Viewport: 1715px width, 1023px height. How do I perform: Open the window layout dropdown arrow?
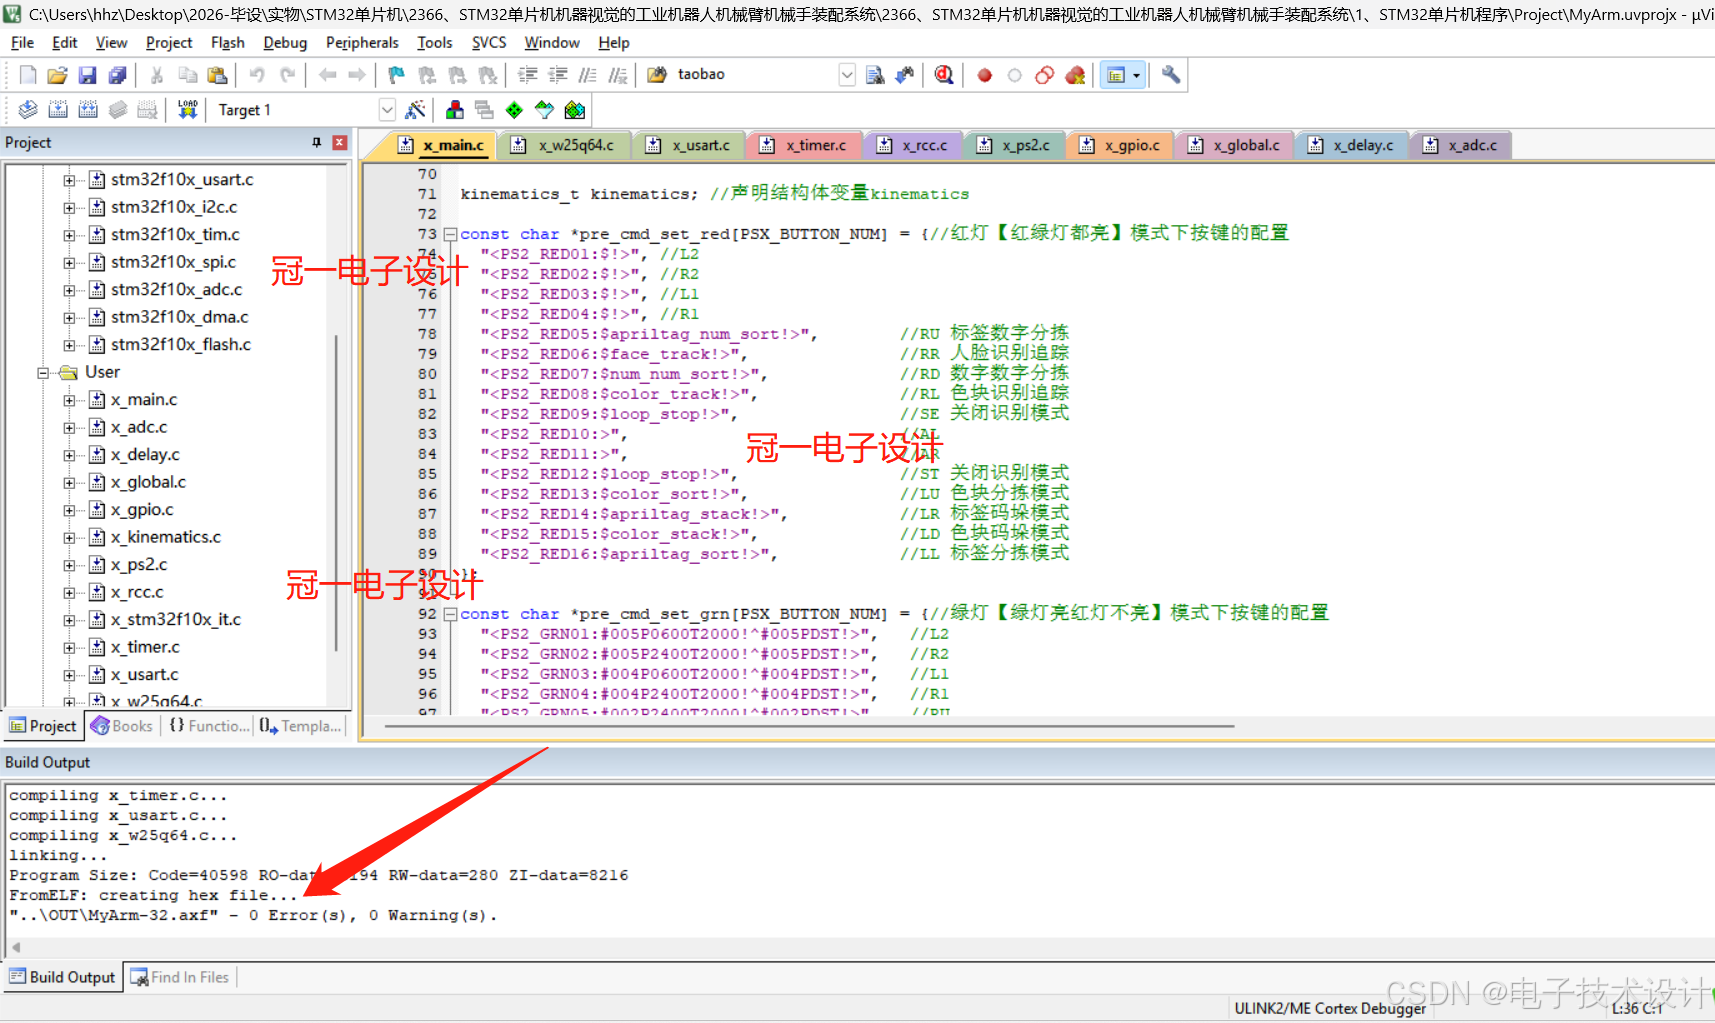1136,75
